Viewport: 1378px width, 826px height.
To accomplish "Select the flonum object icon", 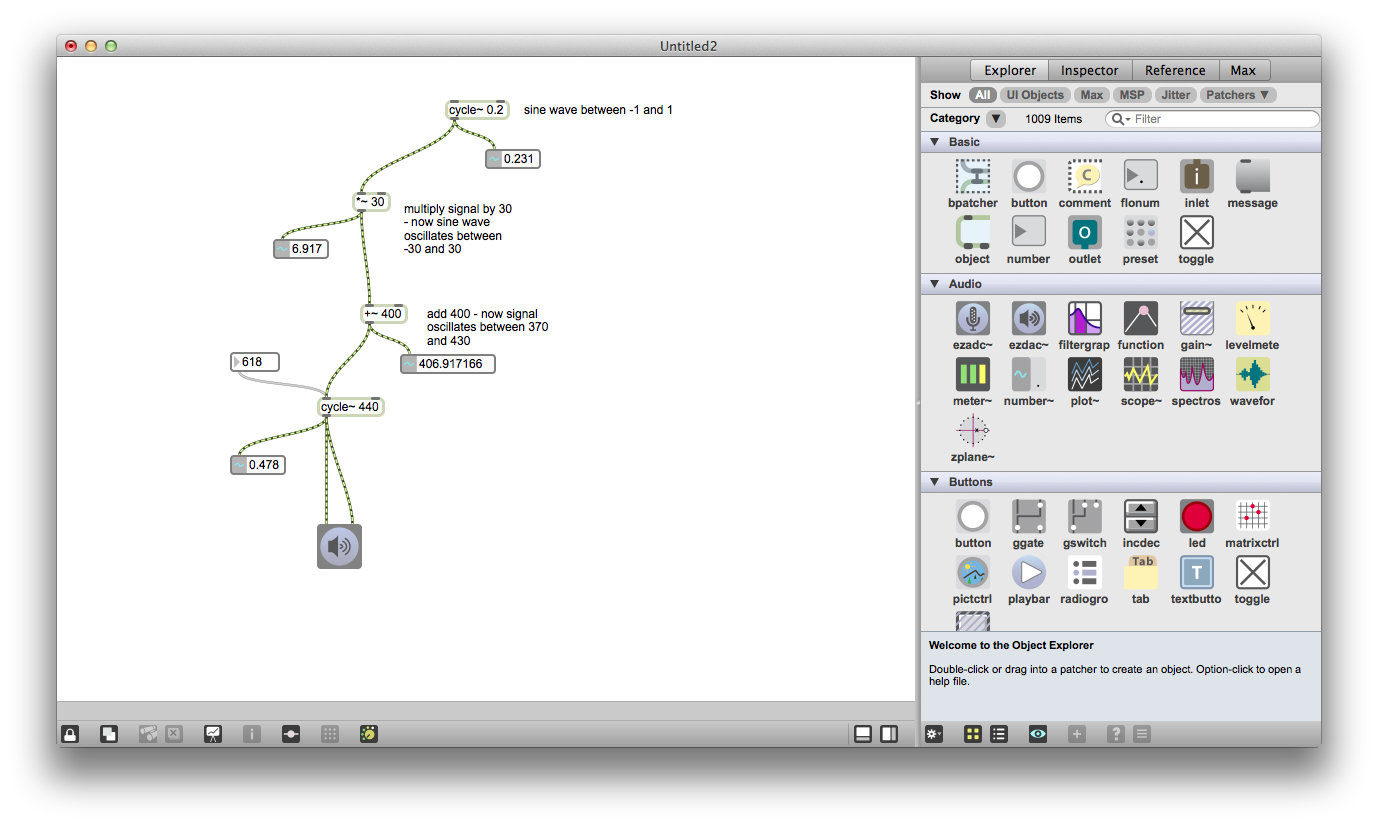I will coord(1141,176).
